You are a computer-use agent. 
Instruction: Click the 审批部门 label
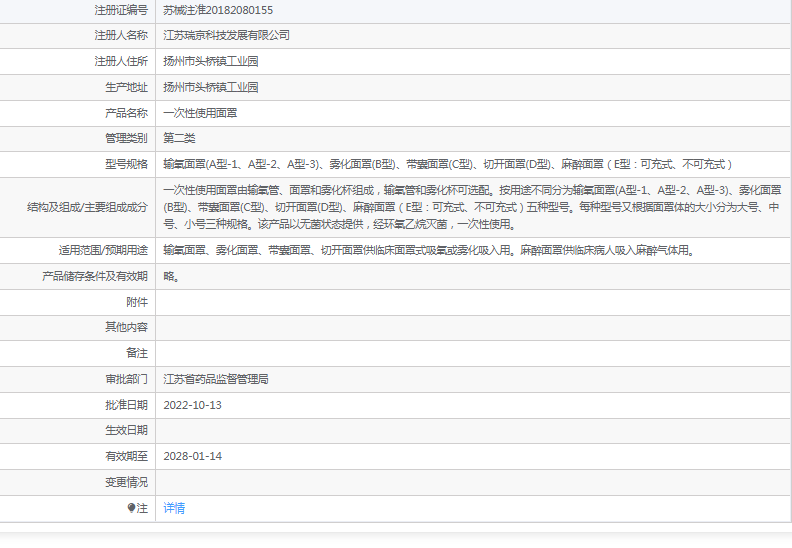click(126, 379)
